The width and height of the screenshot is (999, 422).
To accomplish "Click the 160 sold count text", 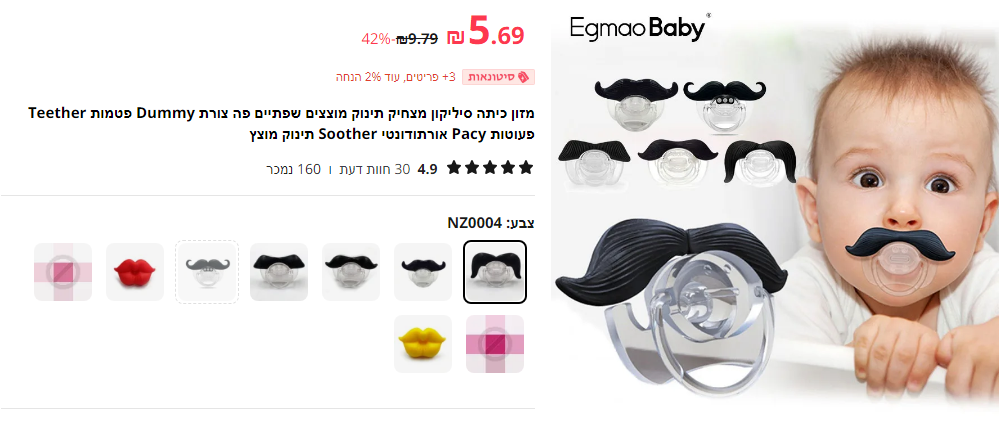I will pos(293,169).
